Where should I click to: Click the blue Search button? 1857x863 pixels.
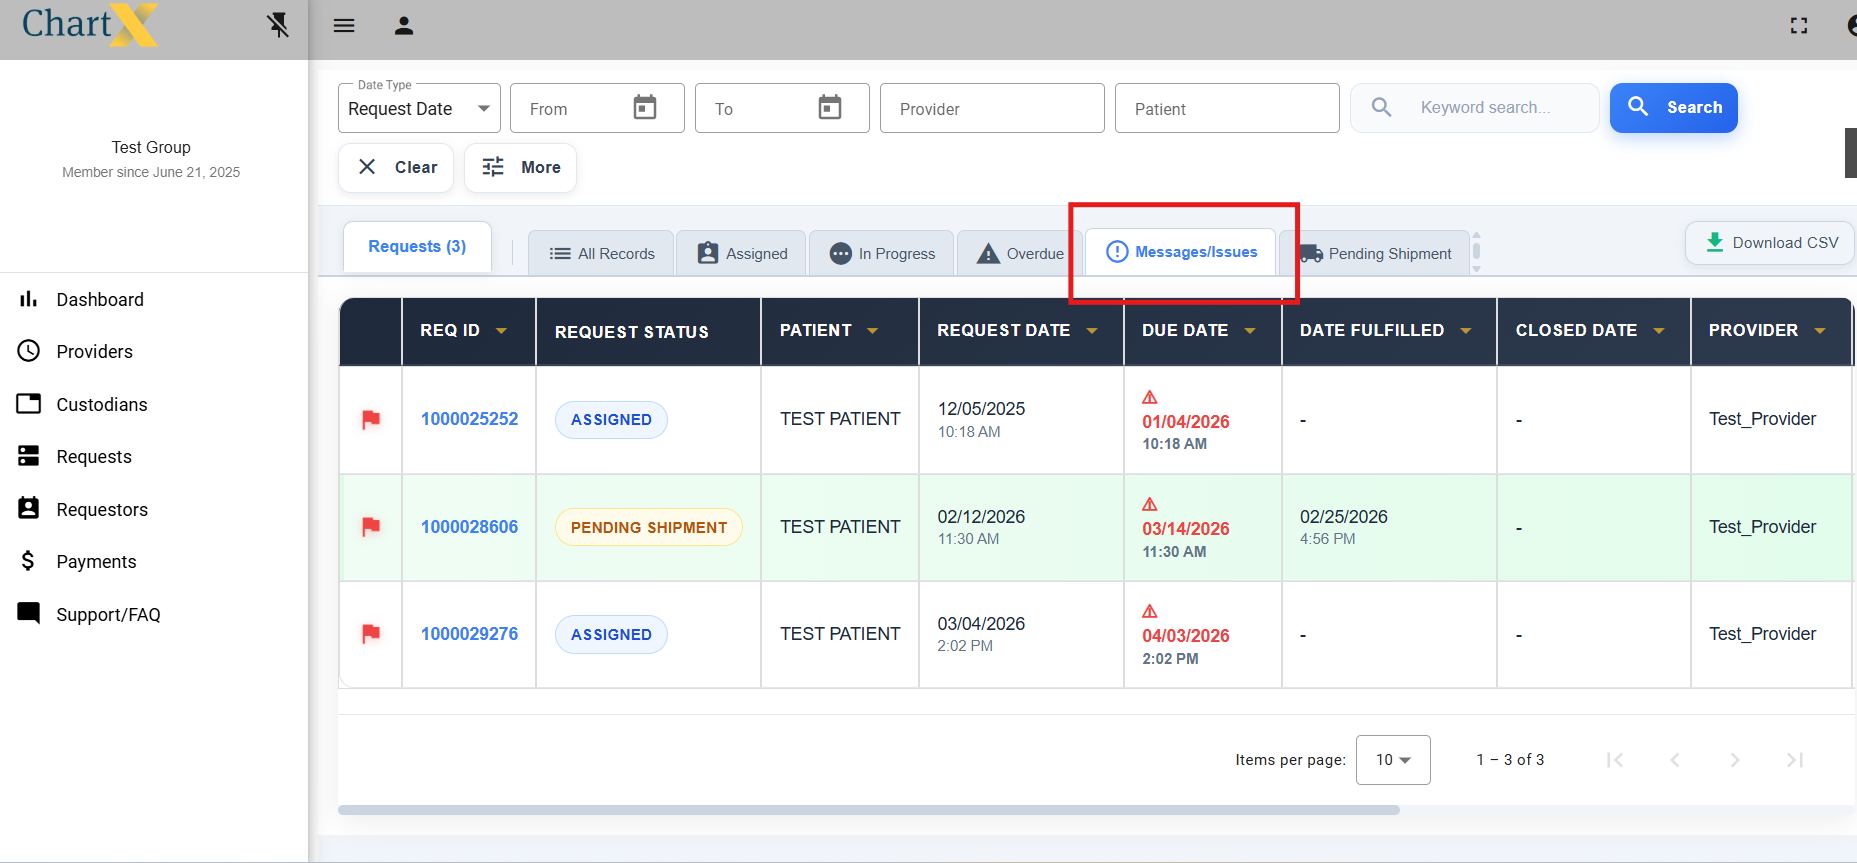pos(1674,108)
